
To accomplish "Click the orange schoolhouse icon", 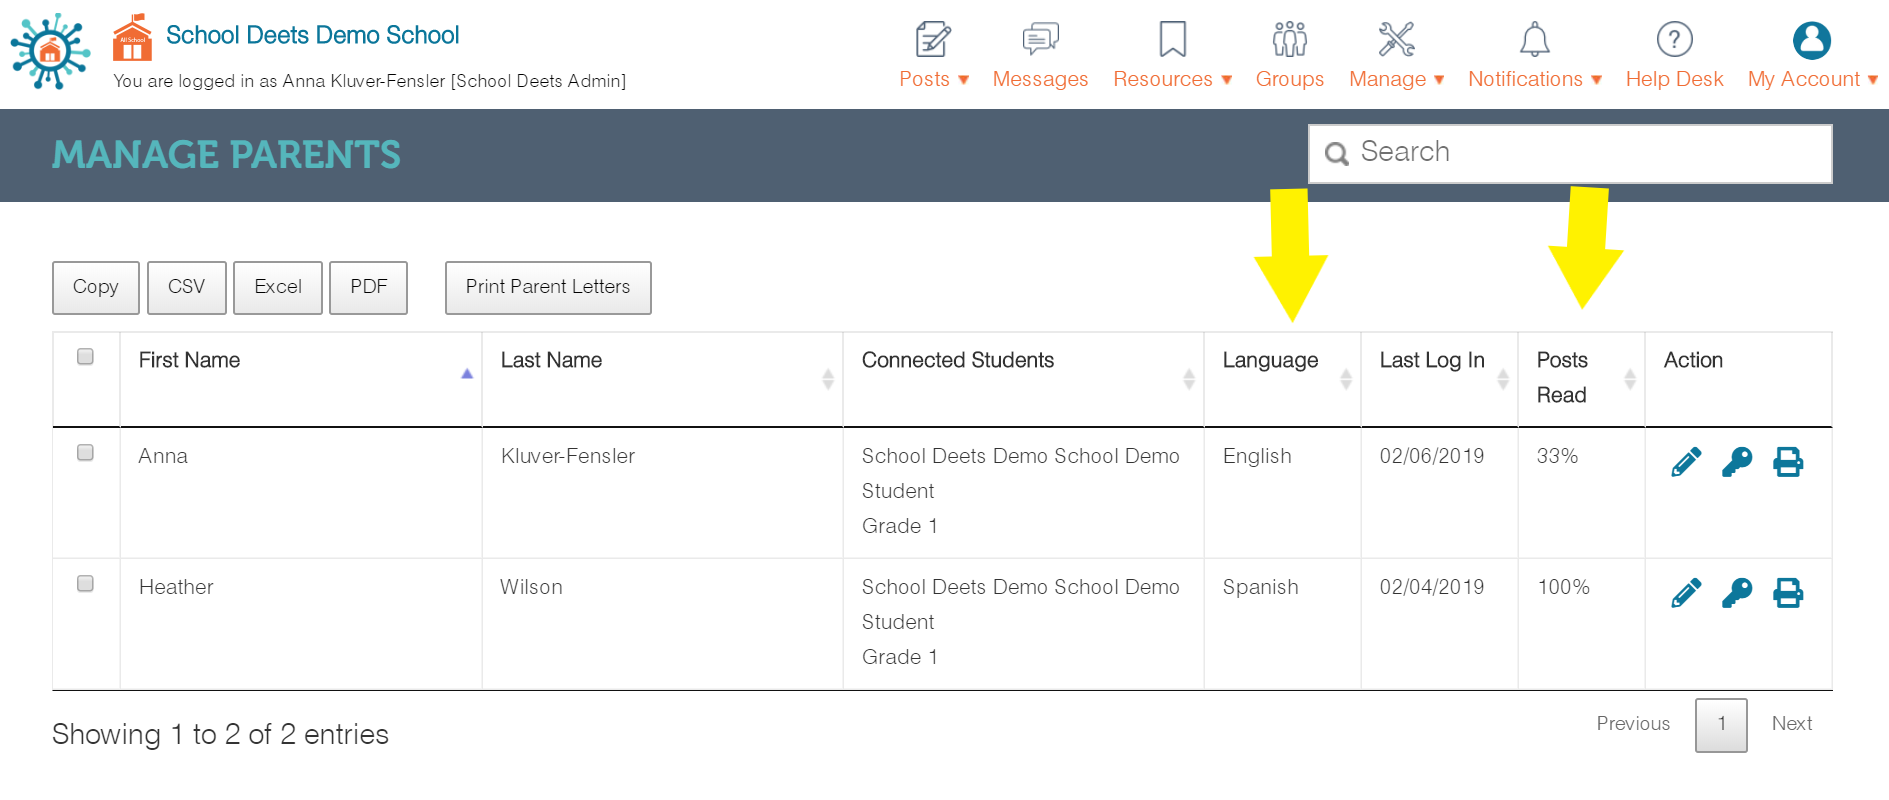I will point(132,38).
